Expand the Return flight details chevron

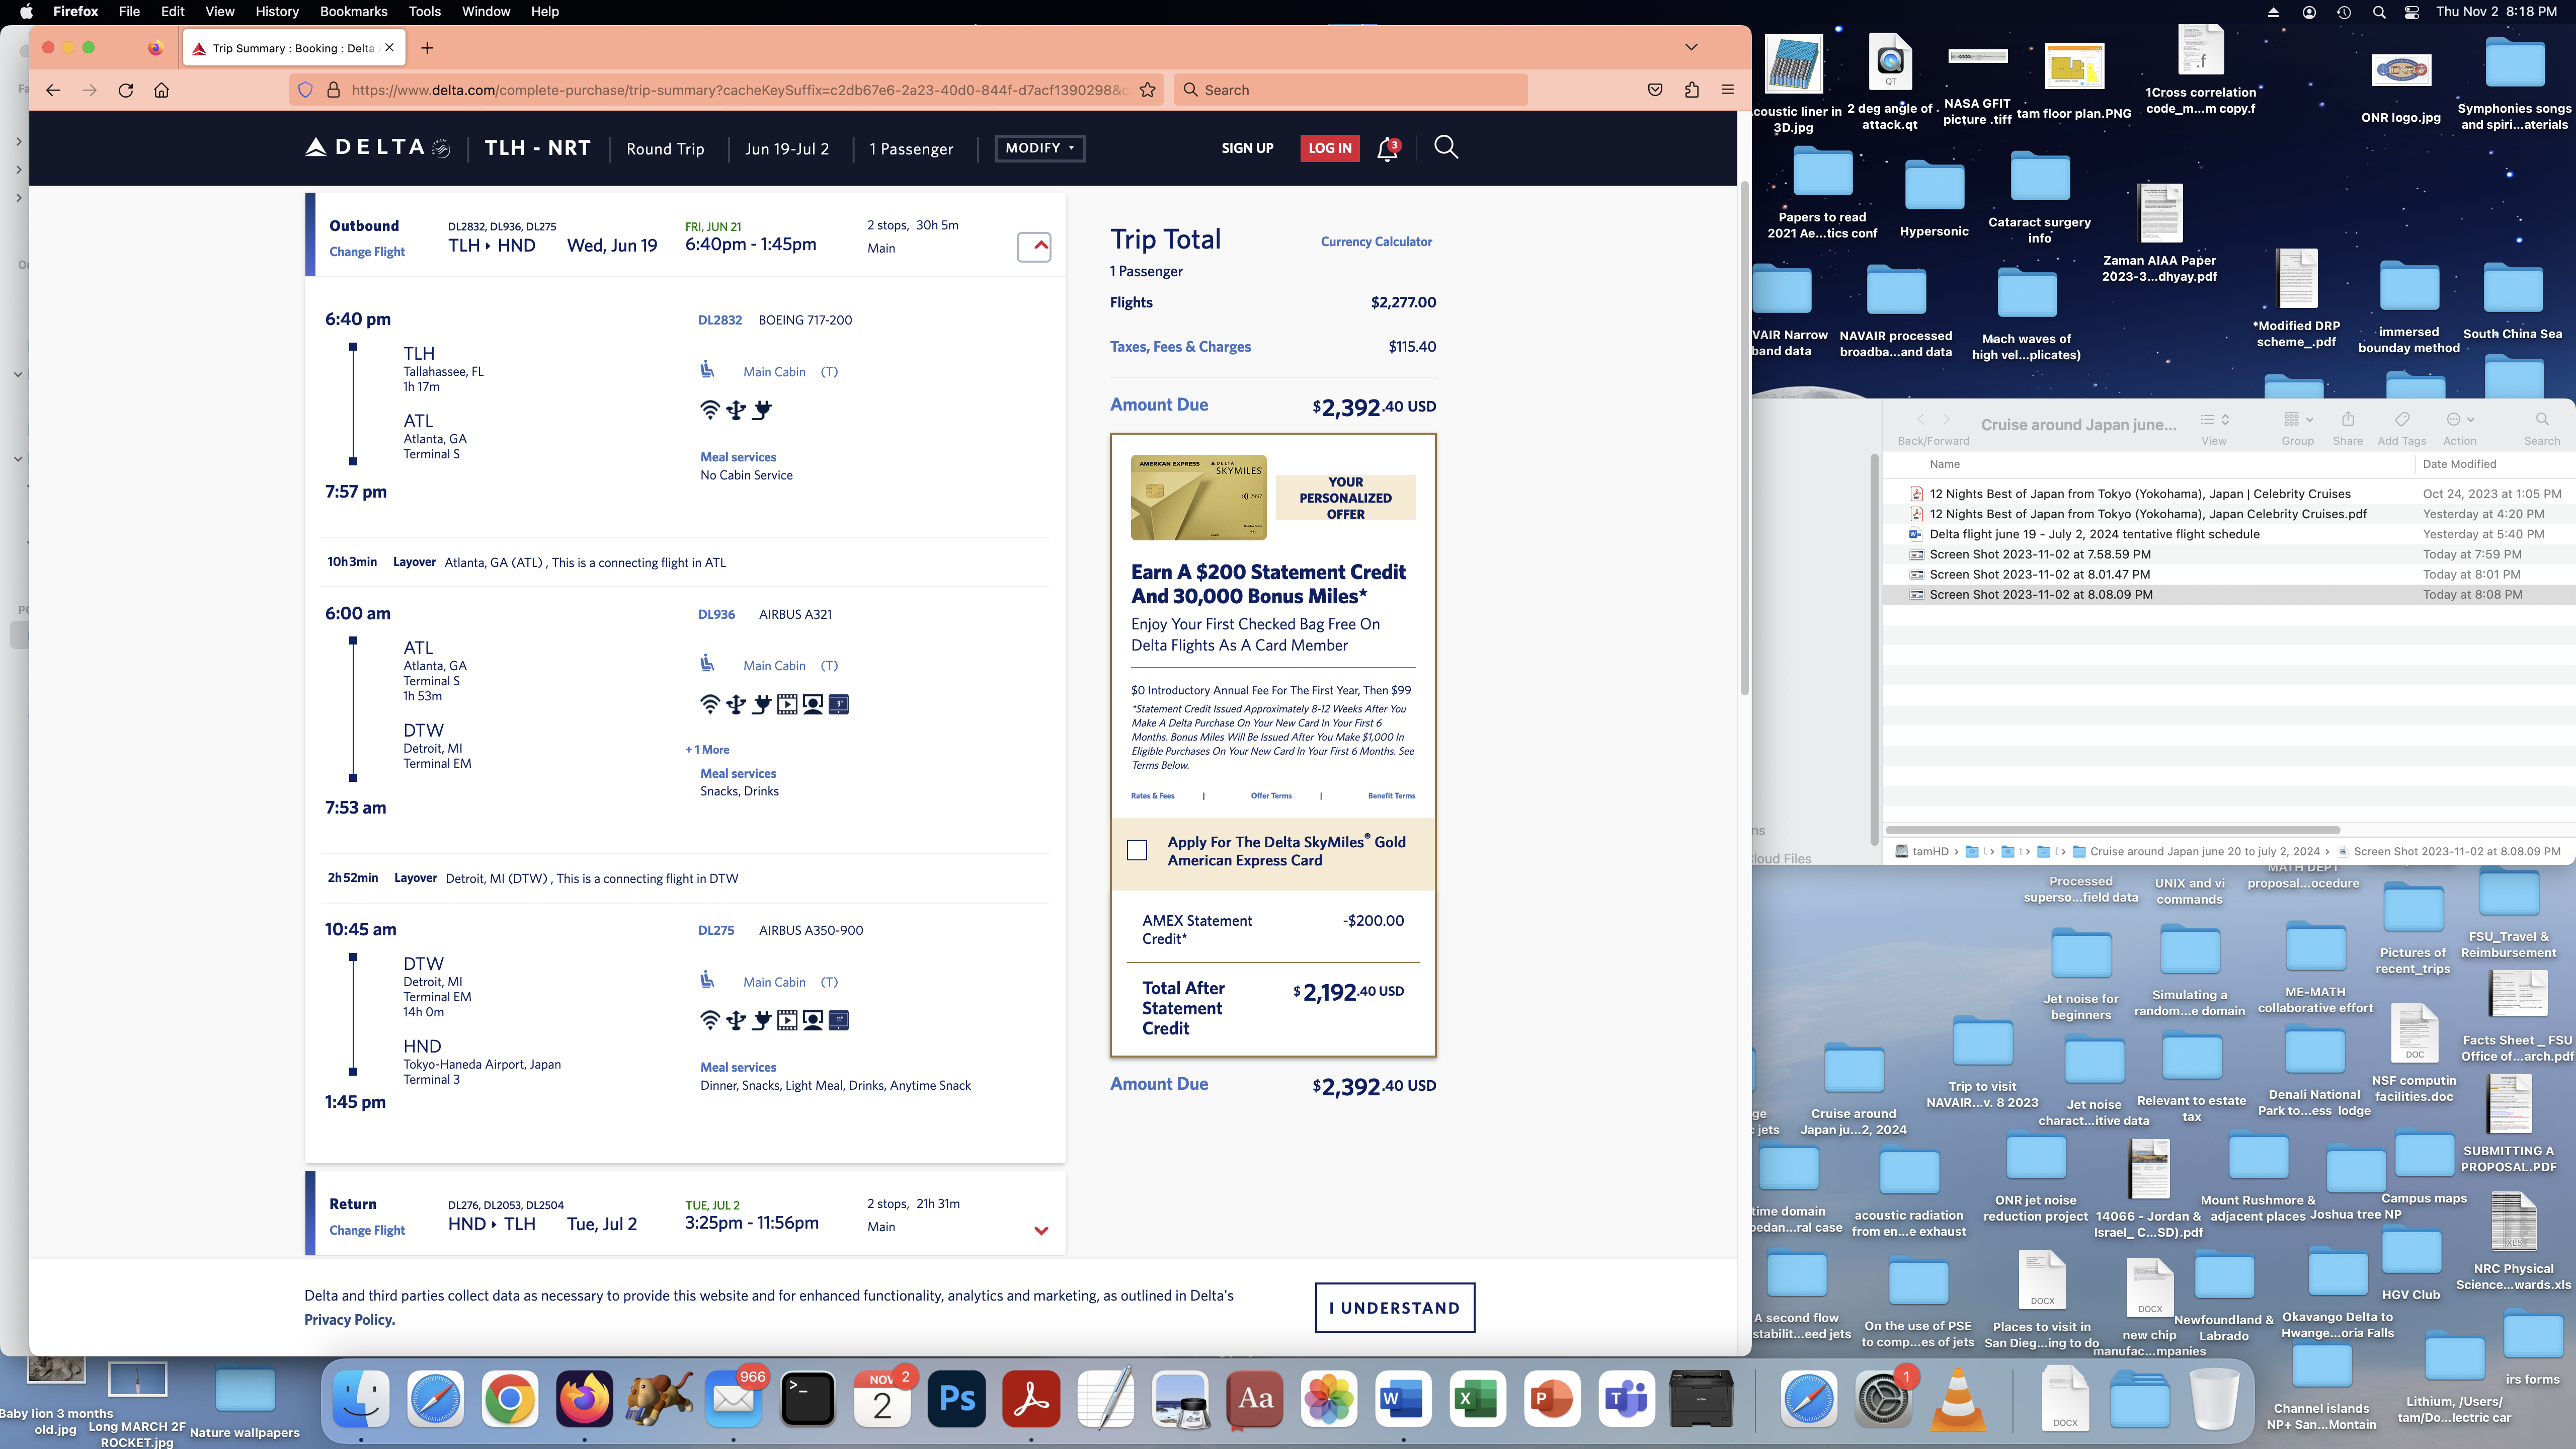(1041, 1231)
